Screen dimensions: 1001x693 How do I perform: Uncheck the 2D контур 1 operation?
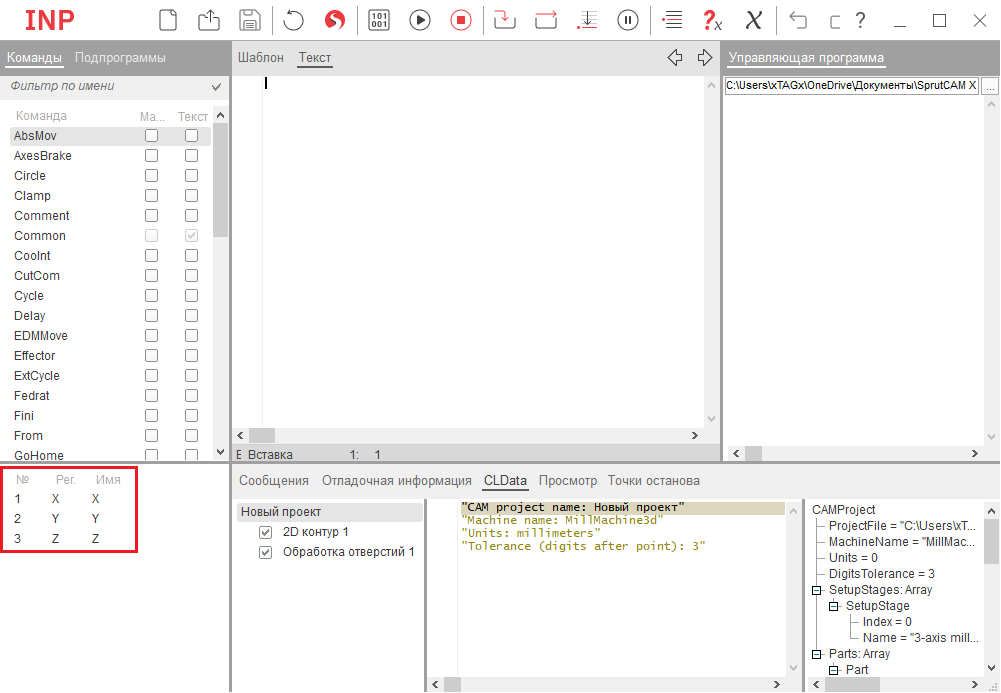click(x=266, y=532)
